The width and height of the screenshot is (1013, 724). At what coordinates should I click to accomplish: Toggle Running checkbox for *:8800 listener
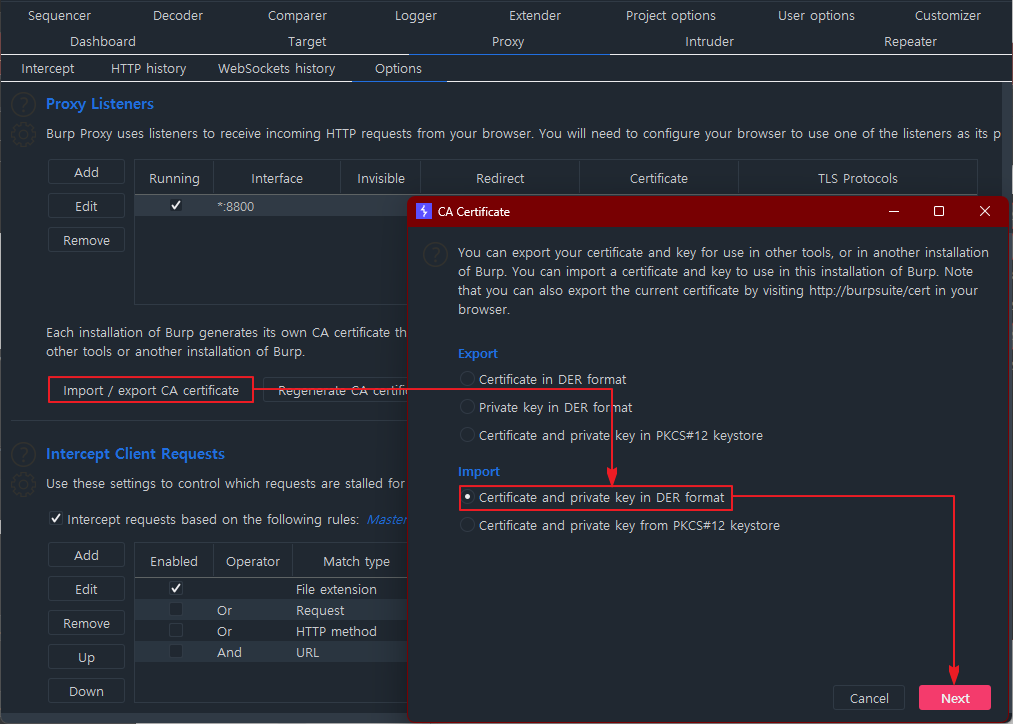click(176, 205)
